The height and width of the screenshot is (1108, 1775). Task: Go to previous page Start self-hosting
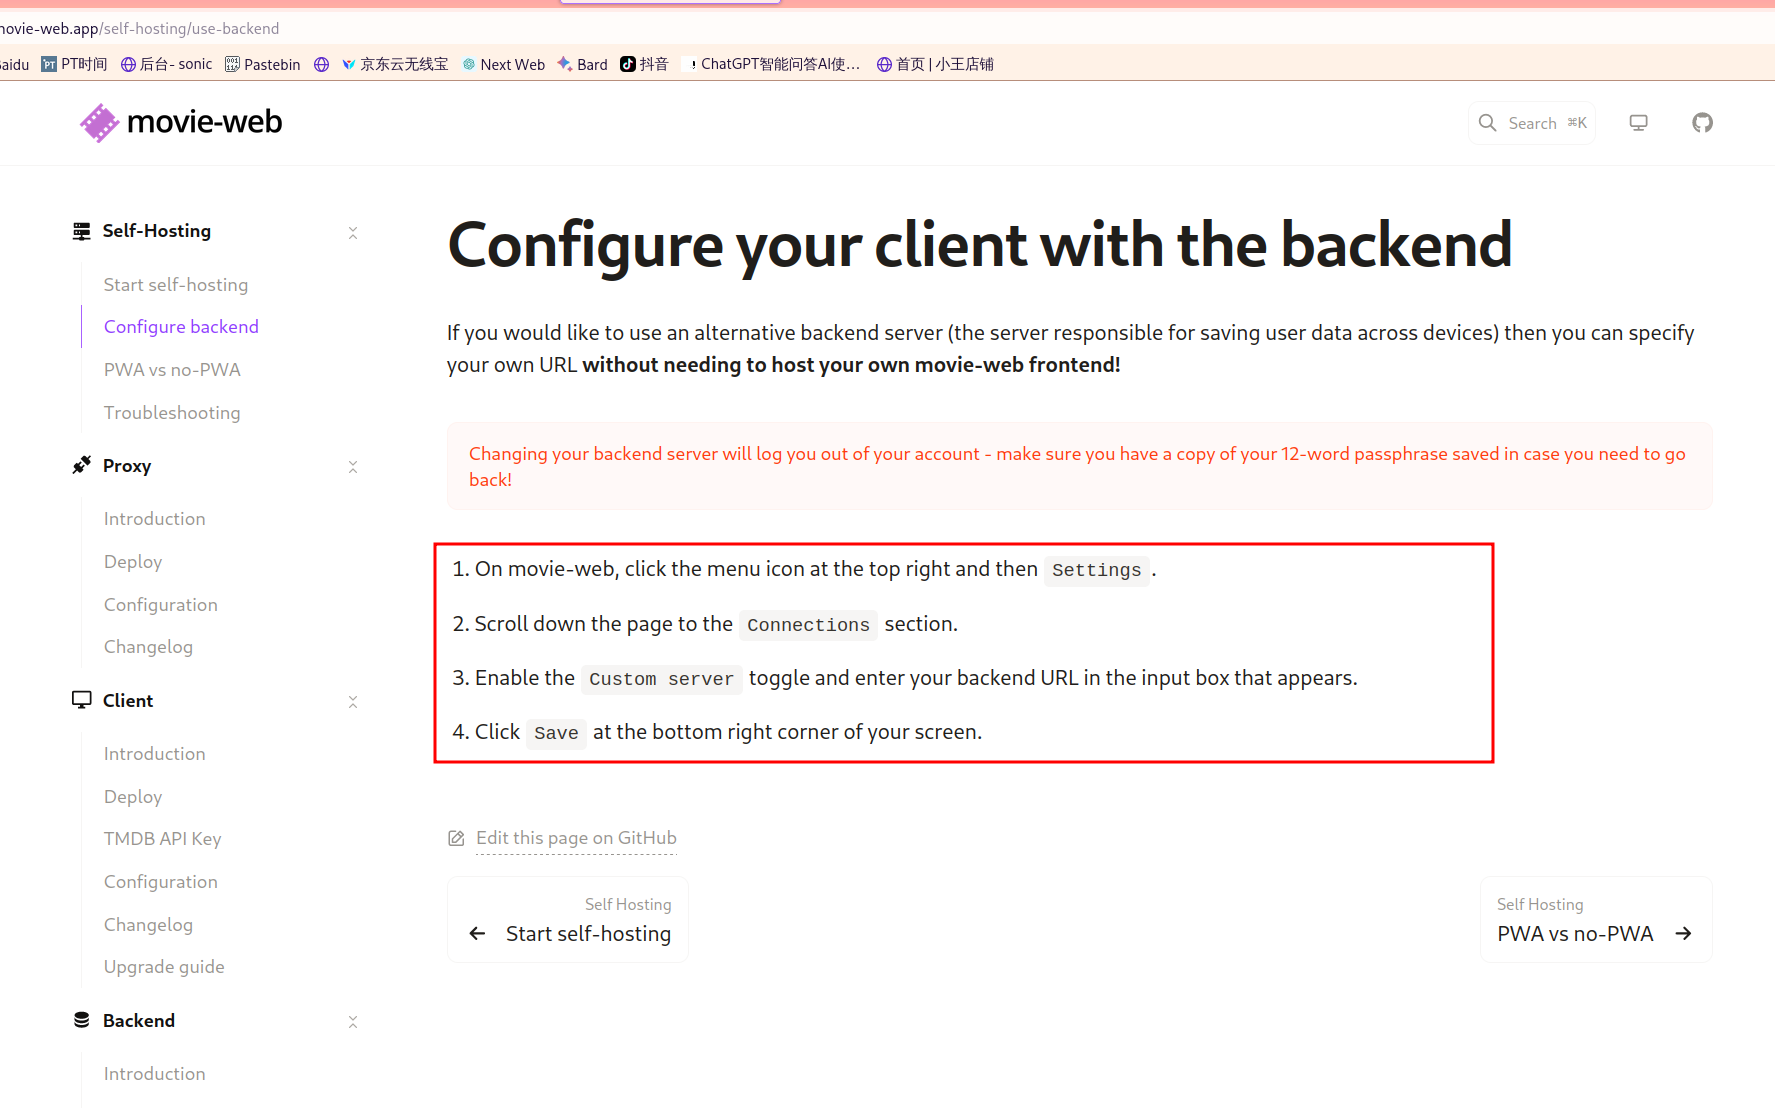568,920
